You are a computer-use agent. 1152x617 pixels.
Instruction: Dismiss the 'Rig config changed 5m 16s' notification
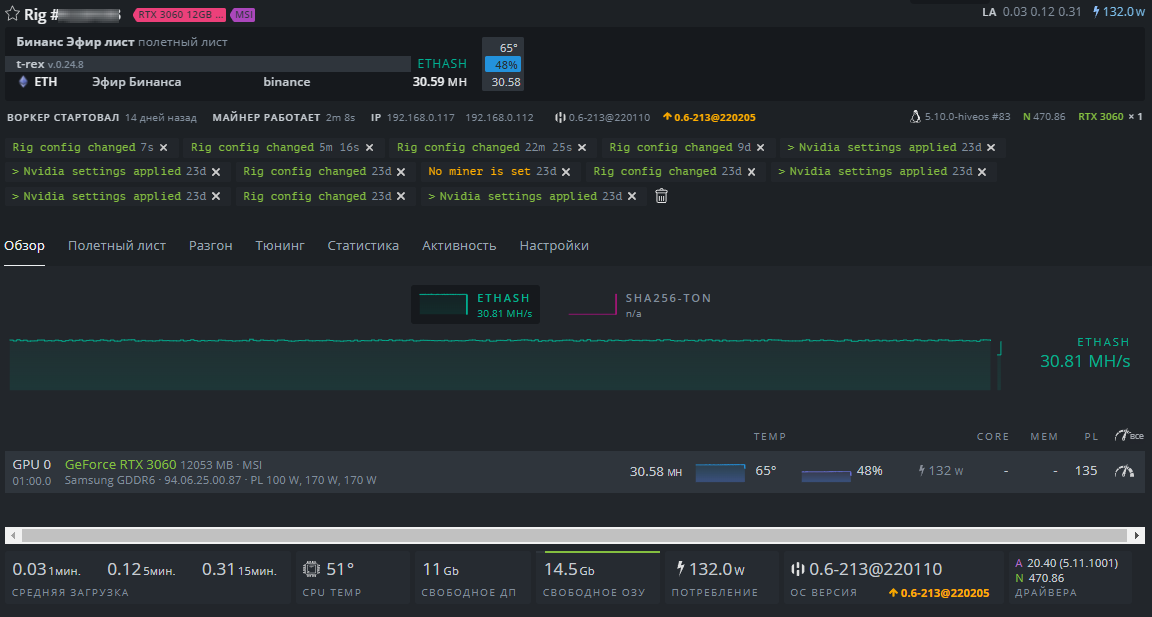click(x=370, y=148)
